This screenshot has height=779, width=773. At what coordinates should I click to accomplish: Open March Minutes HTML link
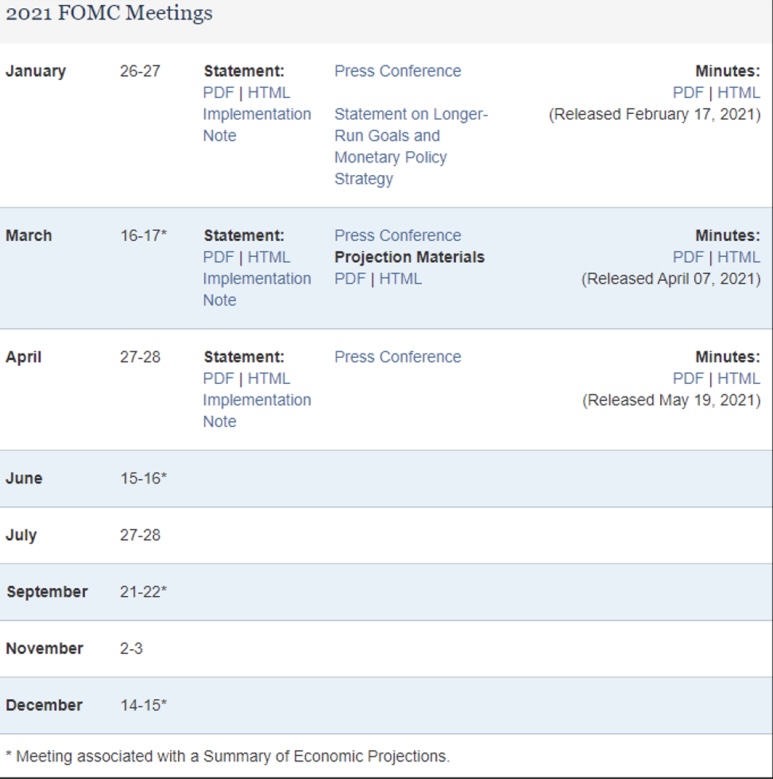[739, 257]
